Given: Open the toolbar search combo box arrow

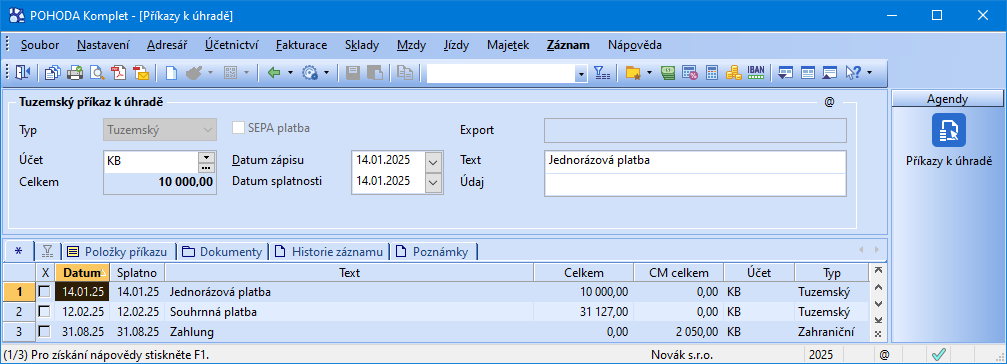Looking at the screenshot, I should pyautogui.click(x=581, y=74).
